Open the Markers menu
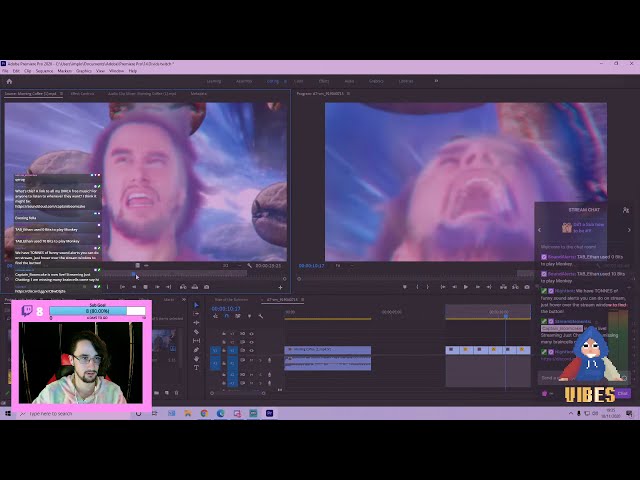 pos(64,71)
